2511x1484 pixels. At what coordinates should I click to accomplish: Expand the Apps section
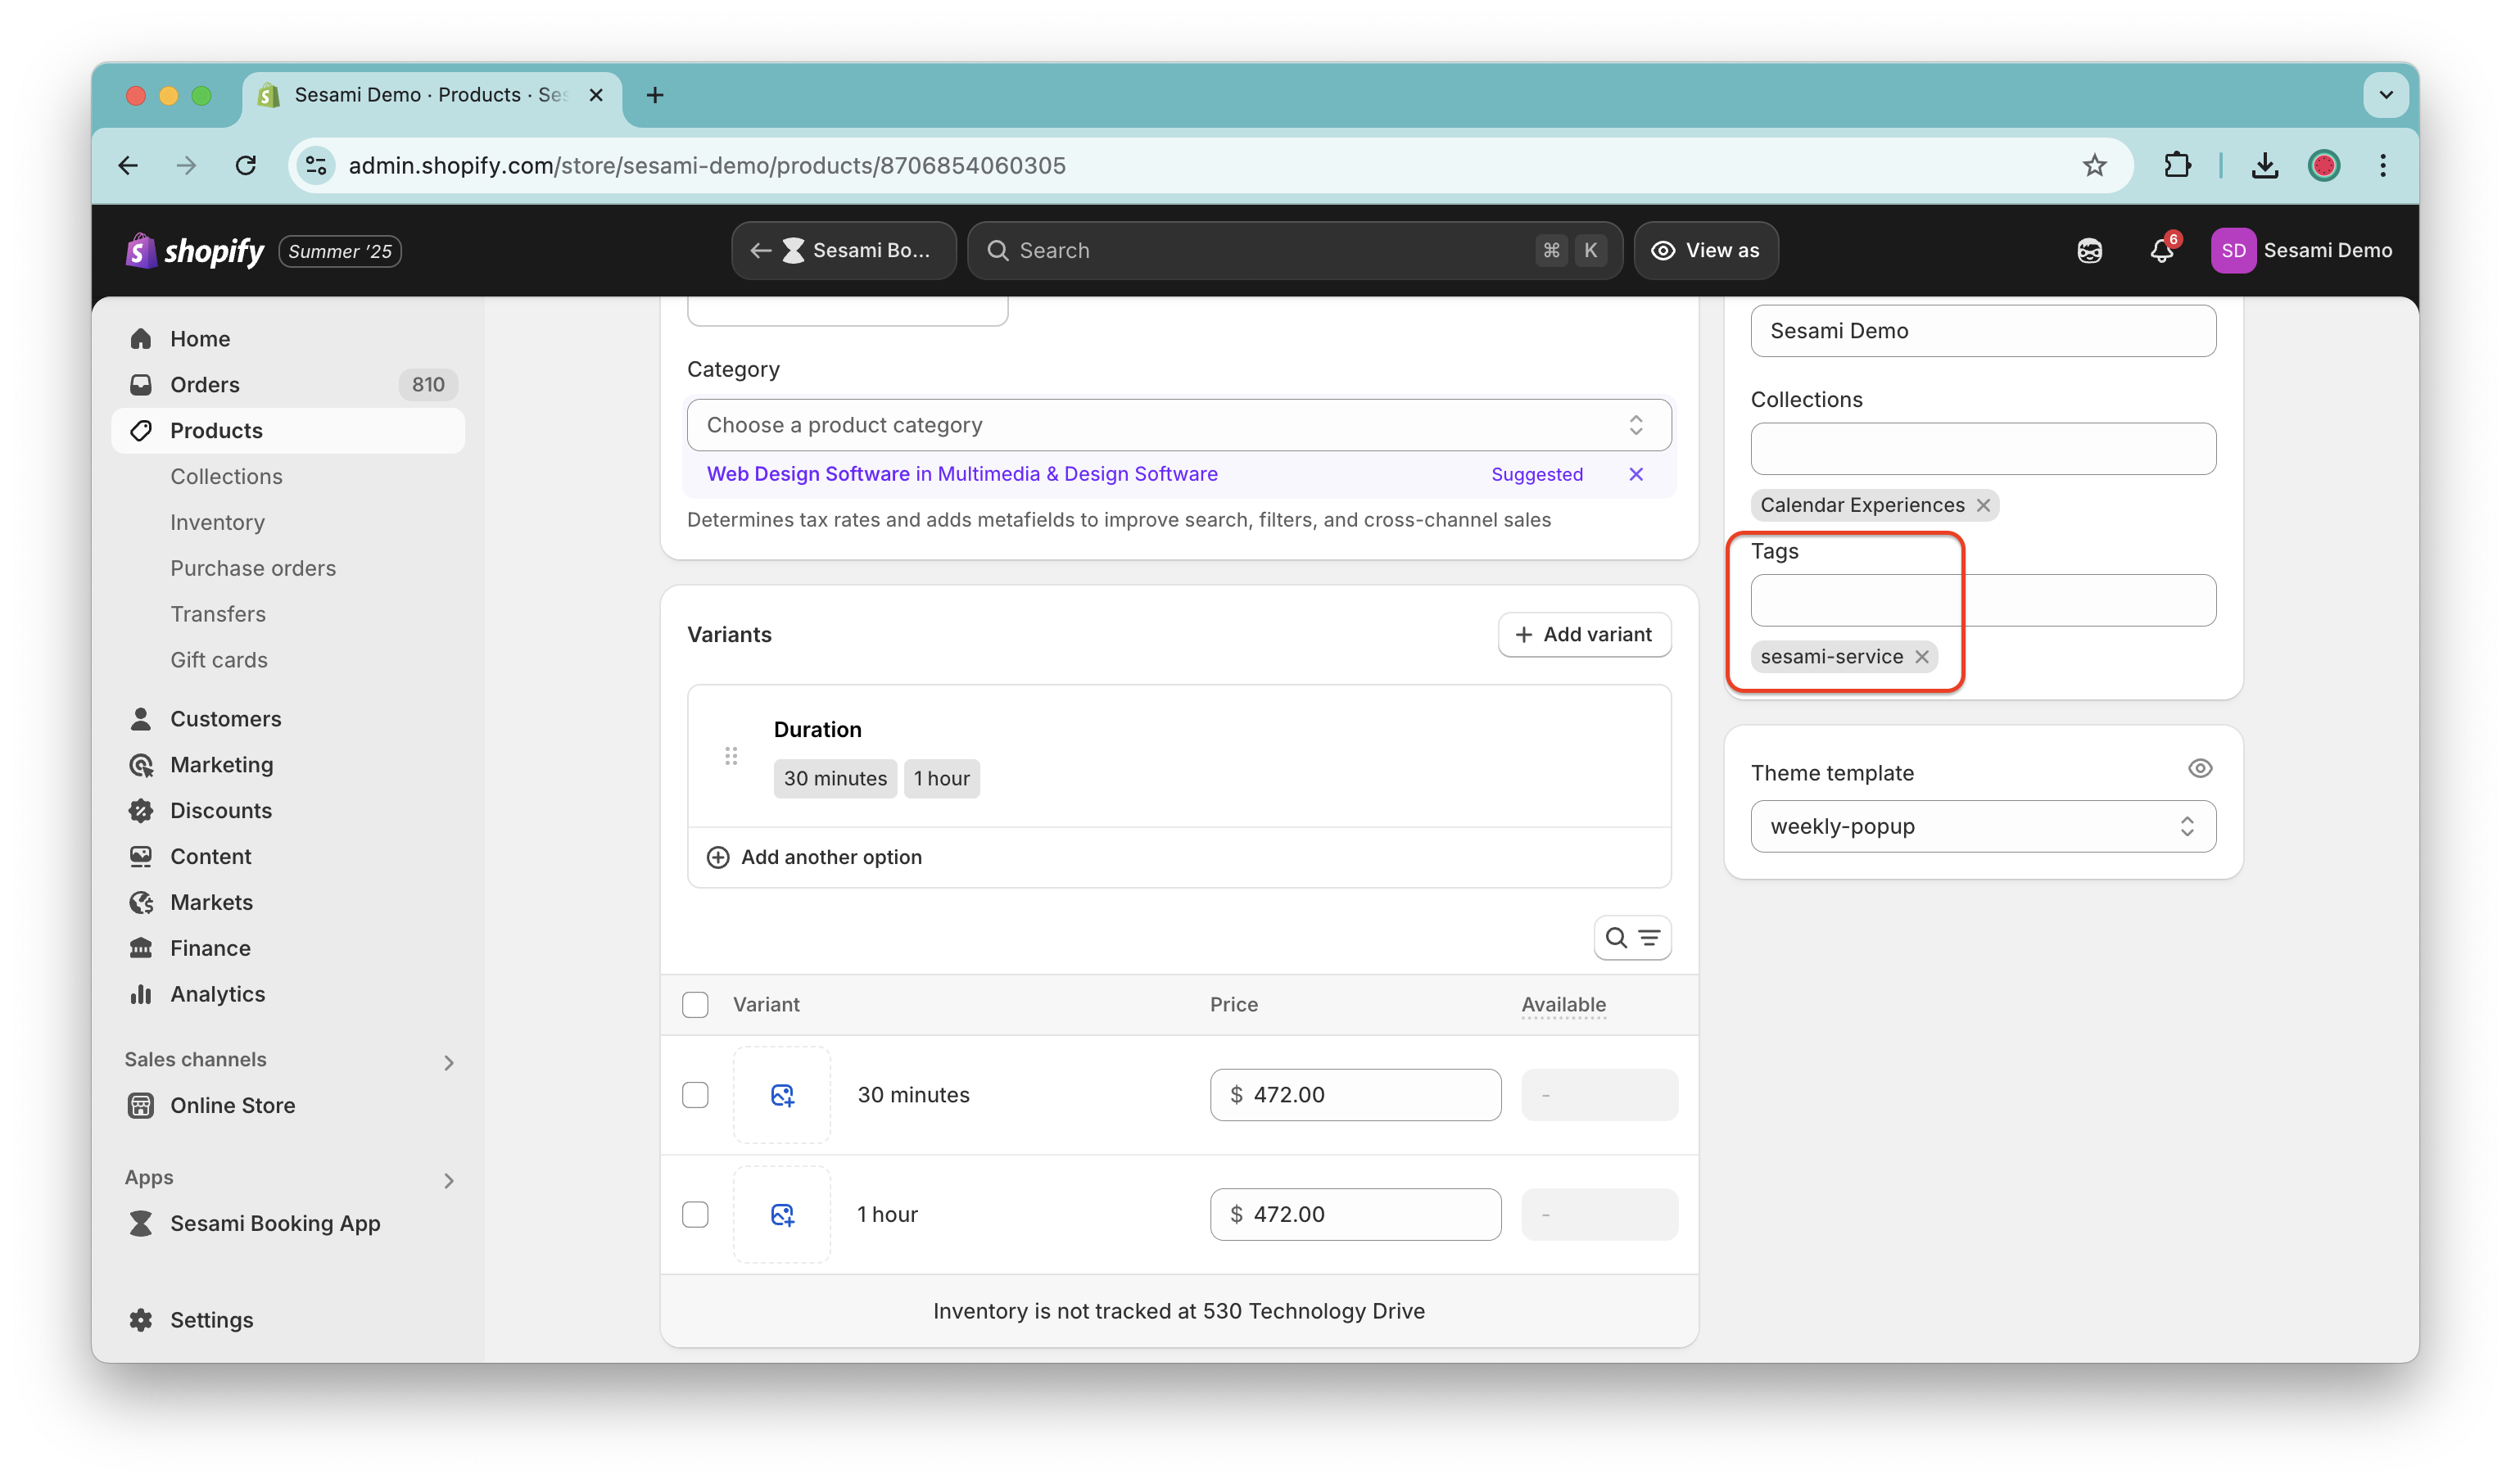click(x=448, y=1180)
